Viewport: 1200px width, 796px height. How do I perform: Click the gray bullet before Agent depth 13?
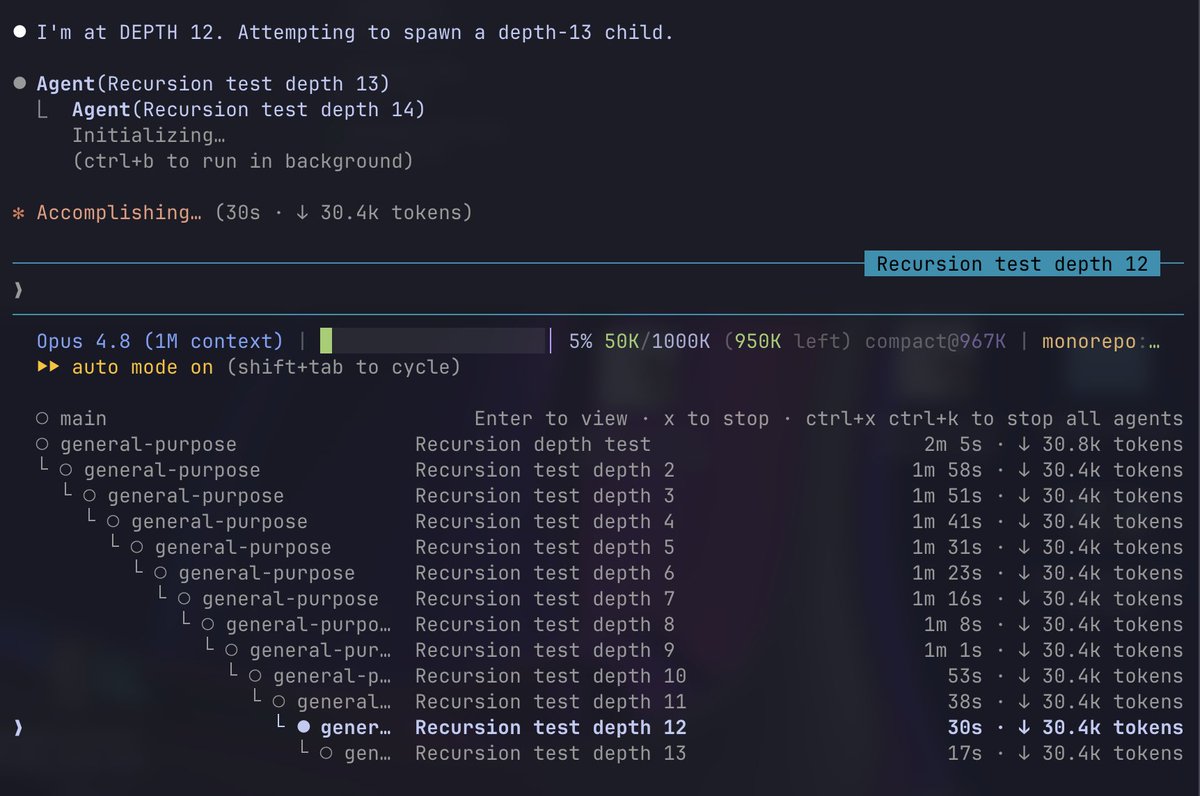tap(18, 84)
